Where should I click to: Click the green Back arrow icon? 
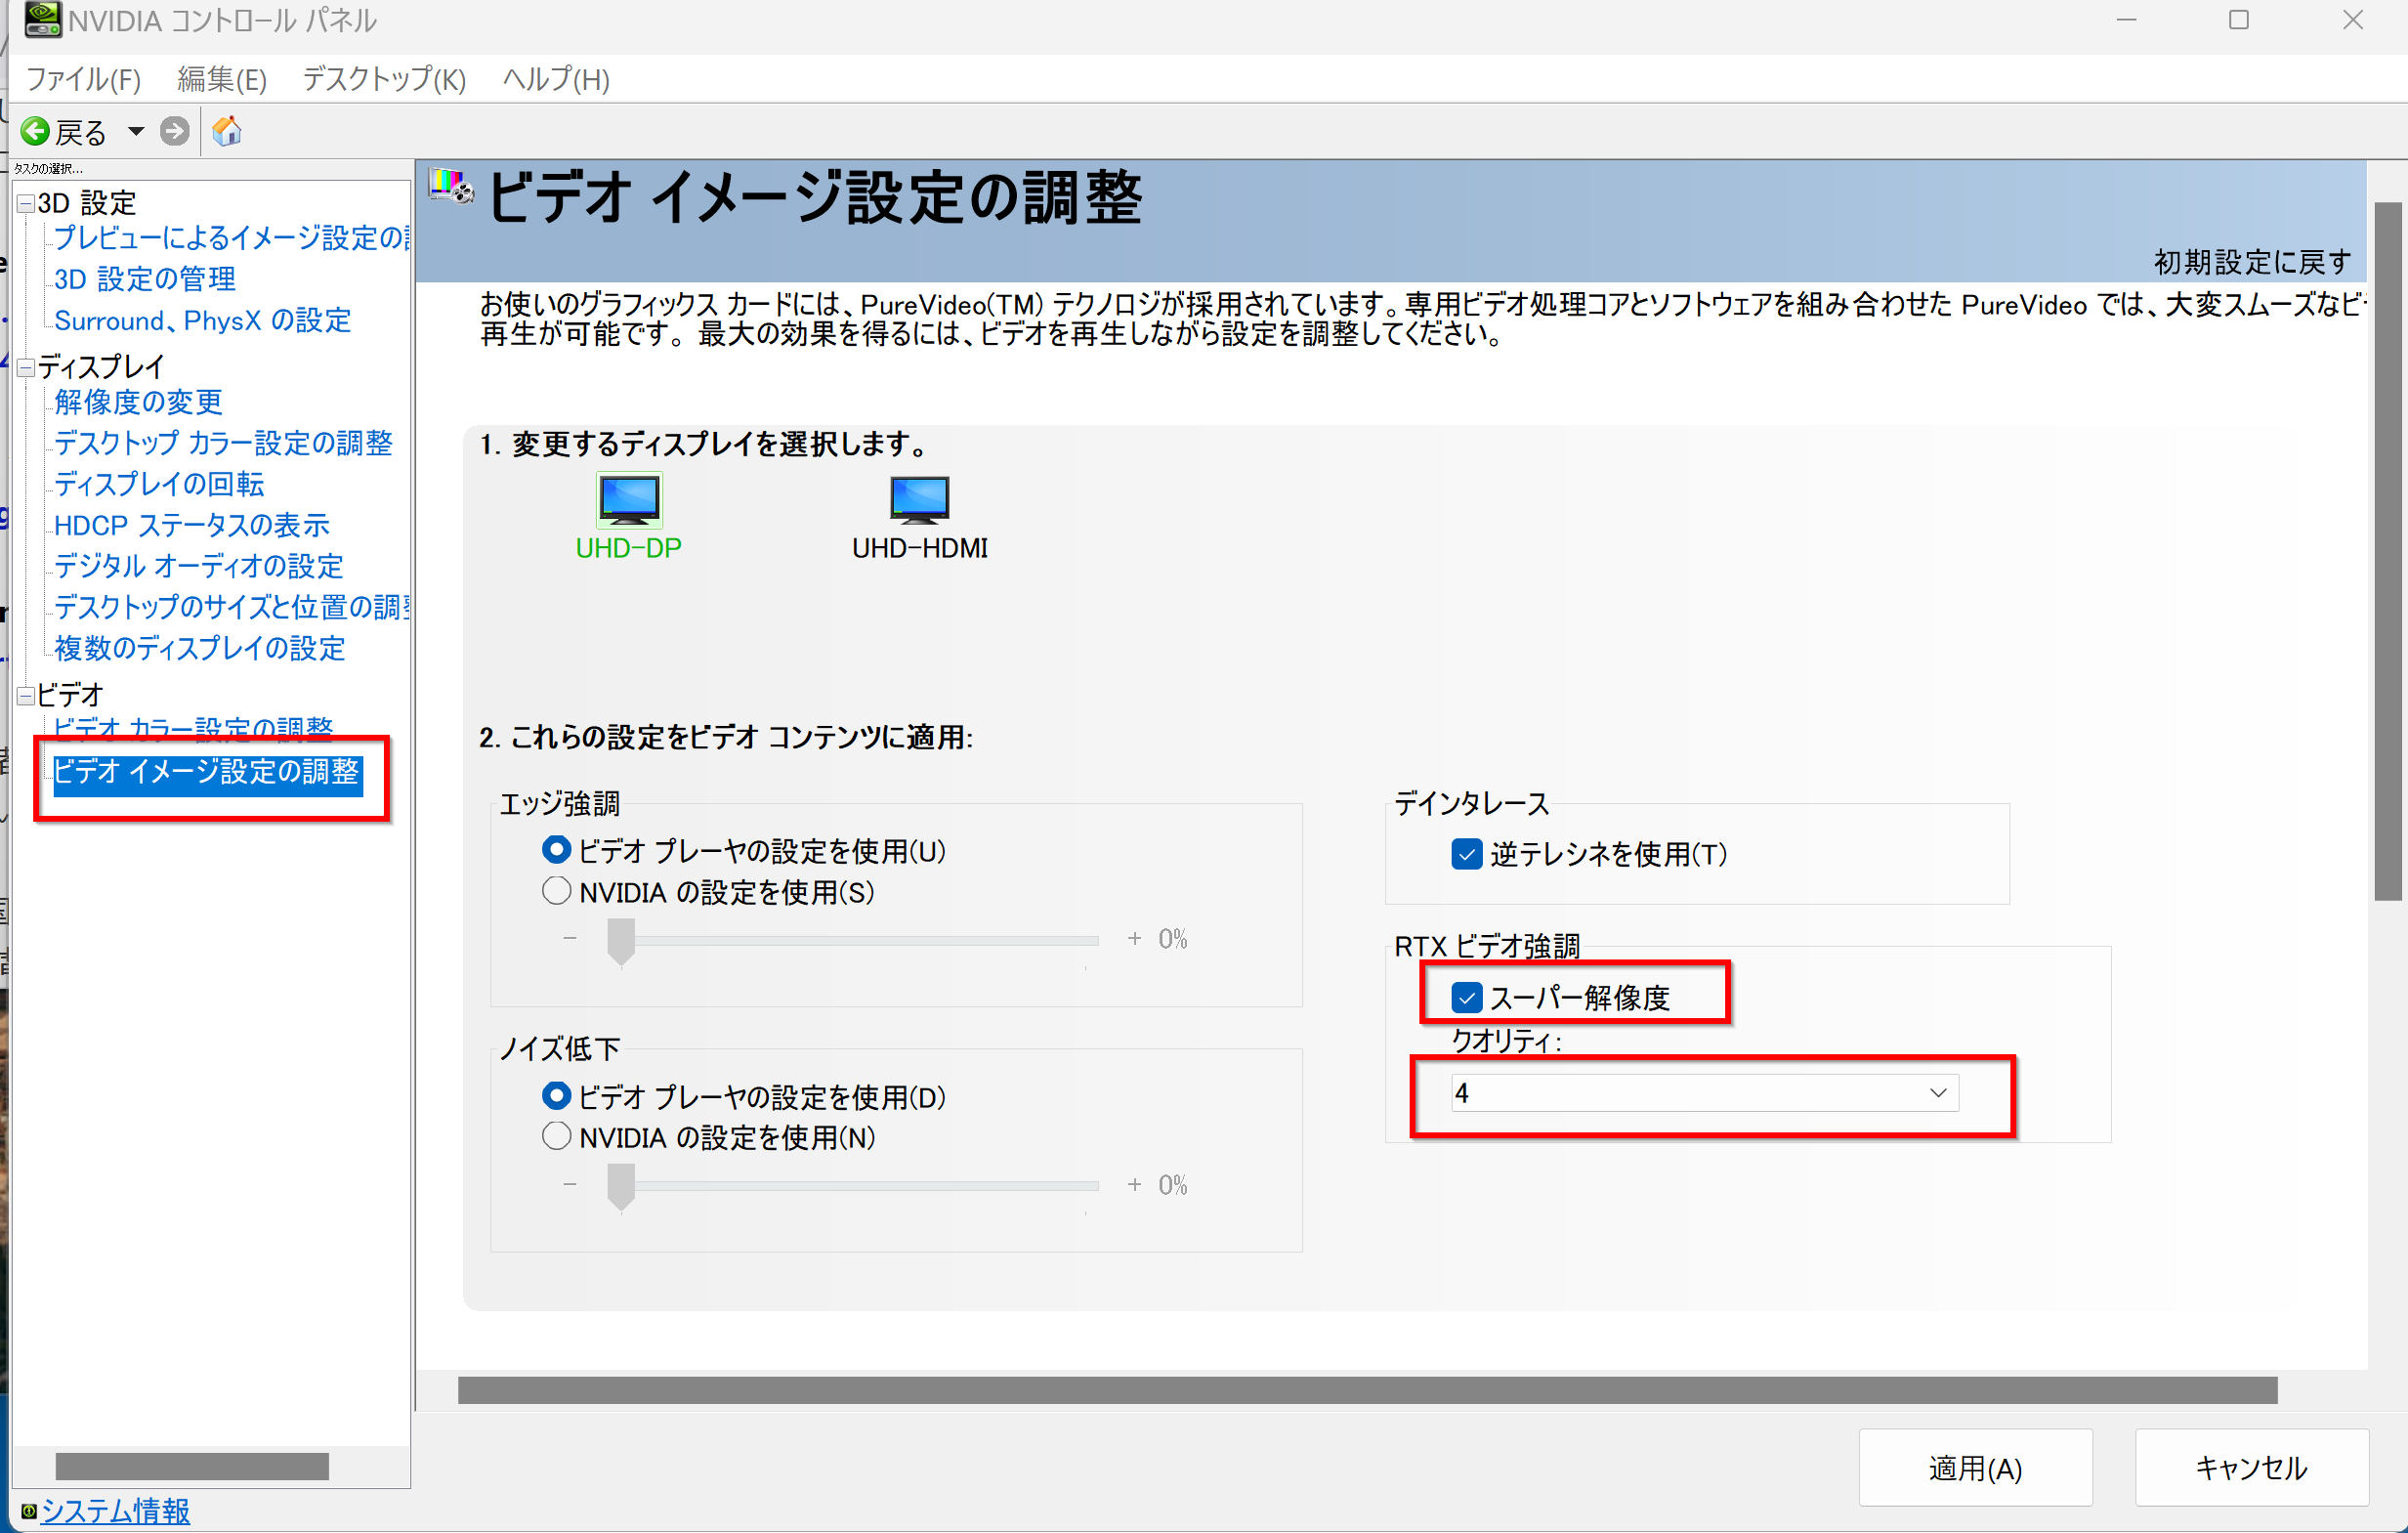tap(35, 131)
